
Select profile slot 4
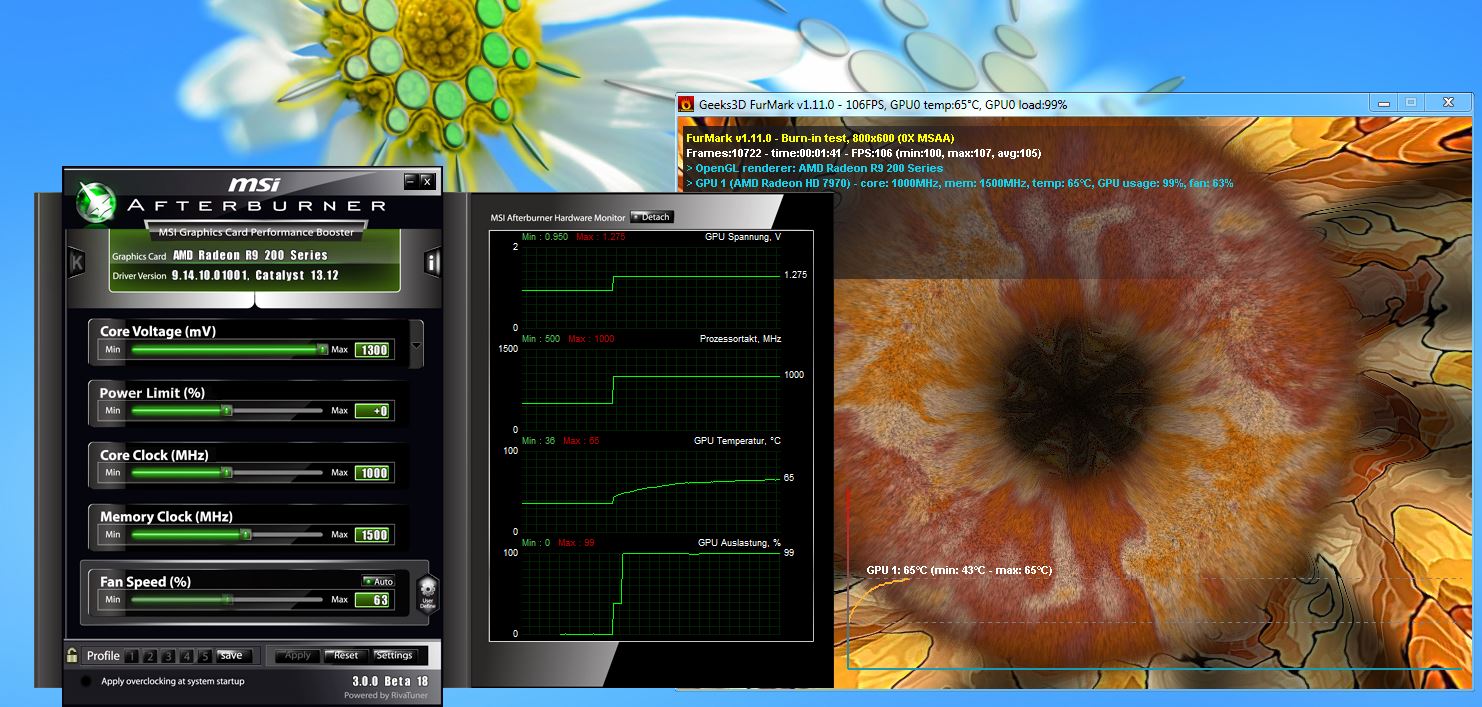pyautogui.click(x=186, y=656)
